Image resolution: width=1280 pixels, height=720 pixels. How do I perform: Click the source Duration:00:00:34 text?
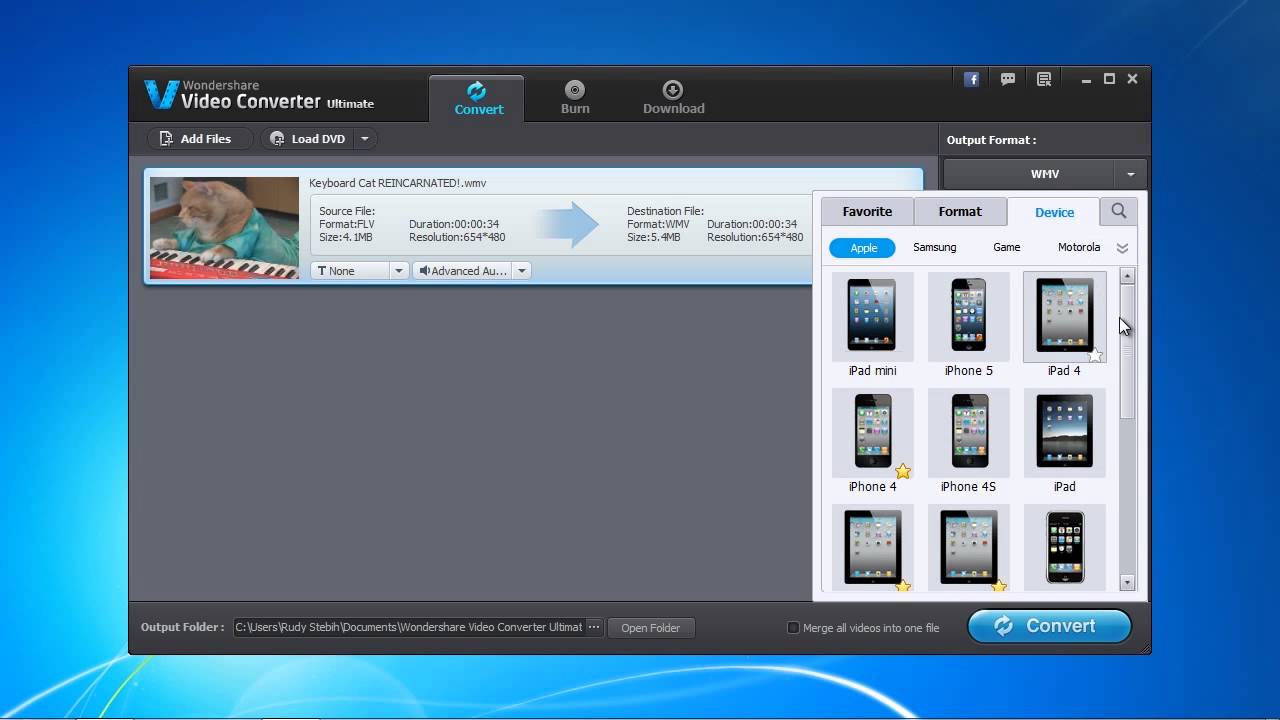[x=454, y=224]
